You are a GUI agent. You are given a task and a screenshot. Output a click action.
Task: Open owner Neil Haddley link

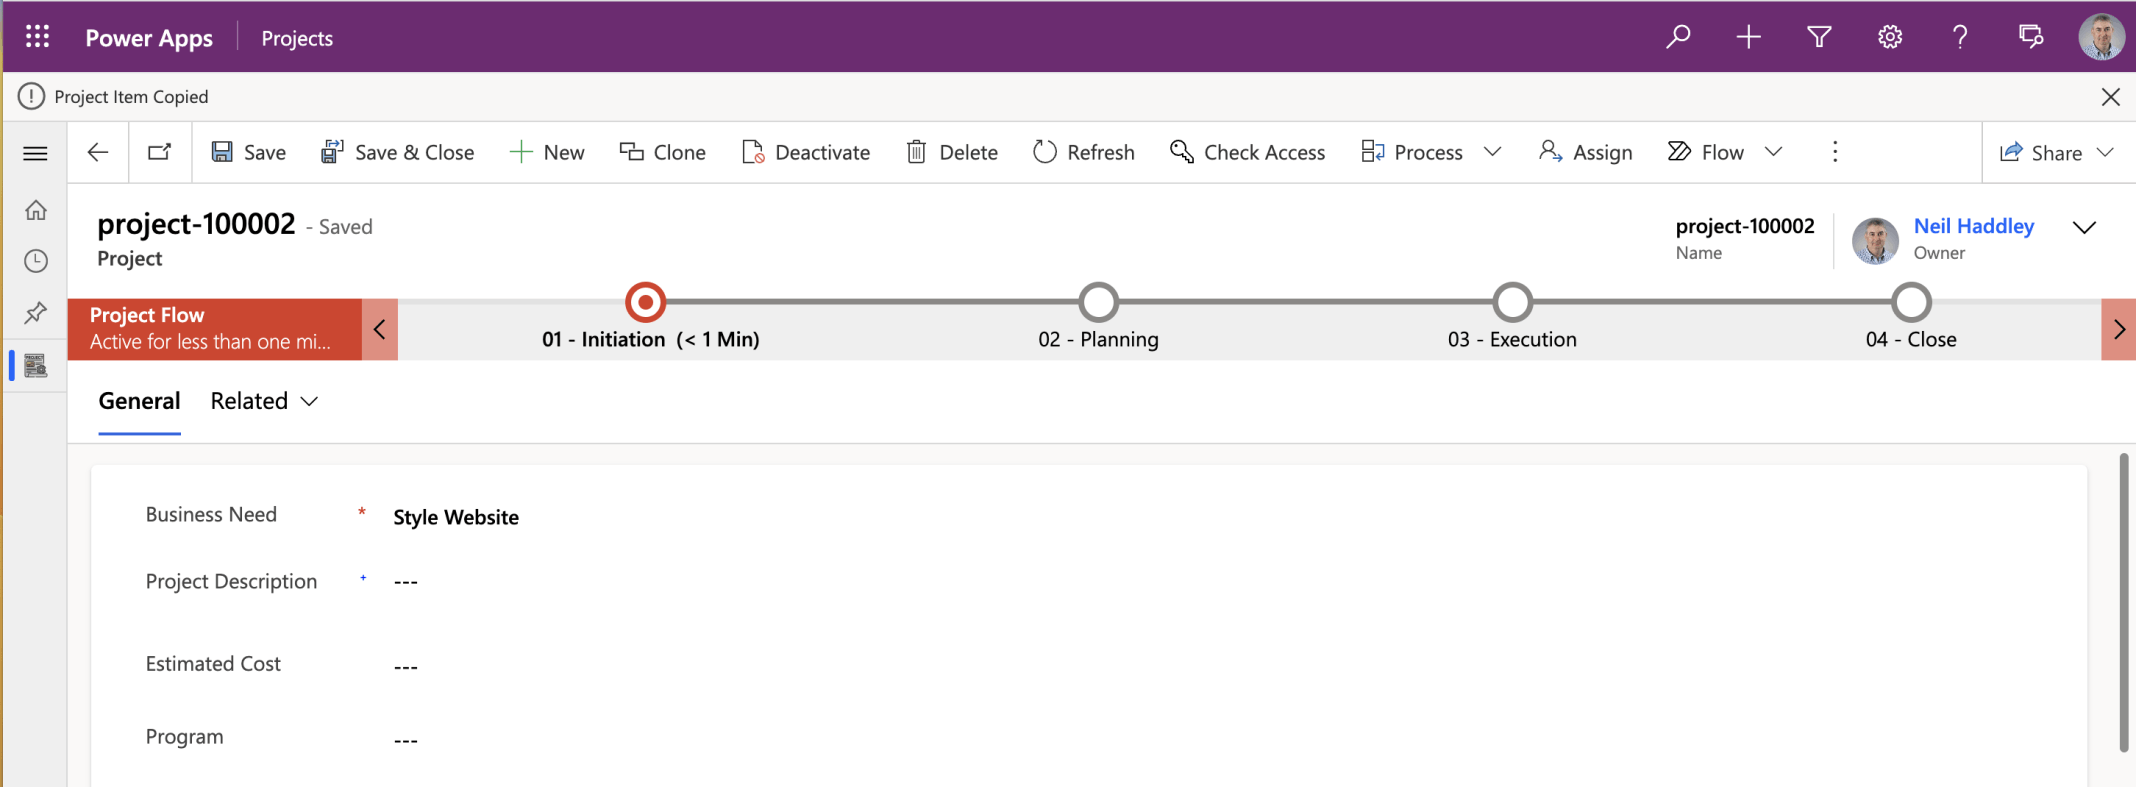[1974, 226]
